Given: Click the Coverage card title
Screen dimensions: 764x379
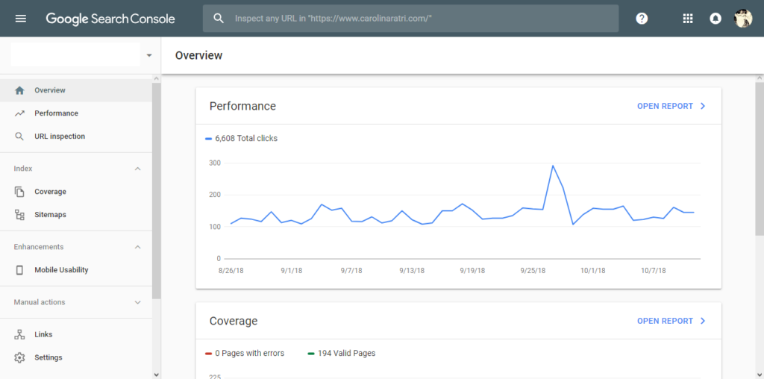Looking at the screenshot, I should [233, 321].
